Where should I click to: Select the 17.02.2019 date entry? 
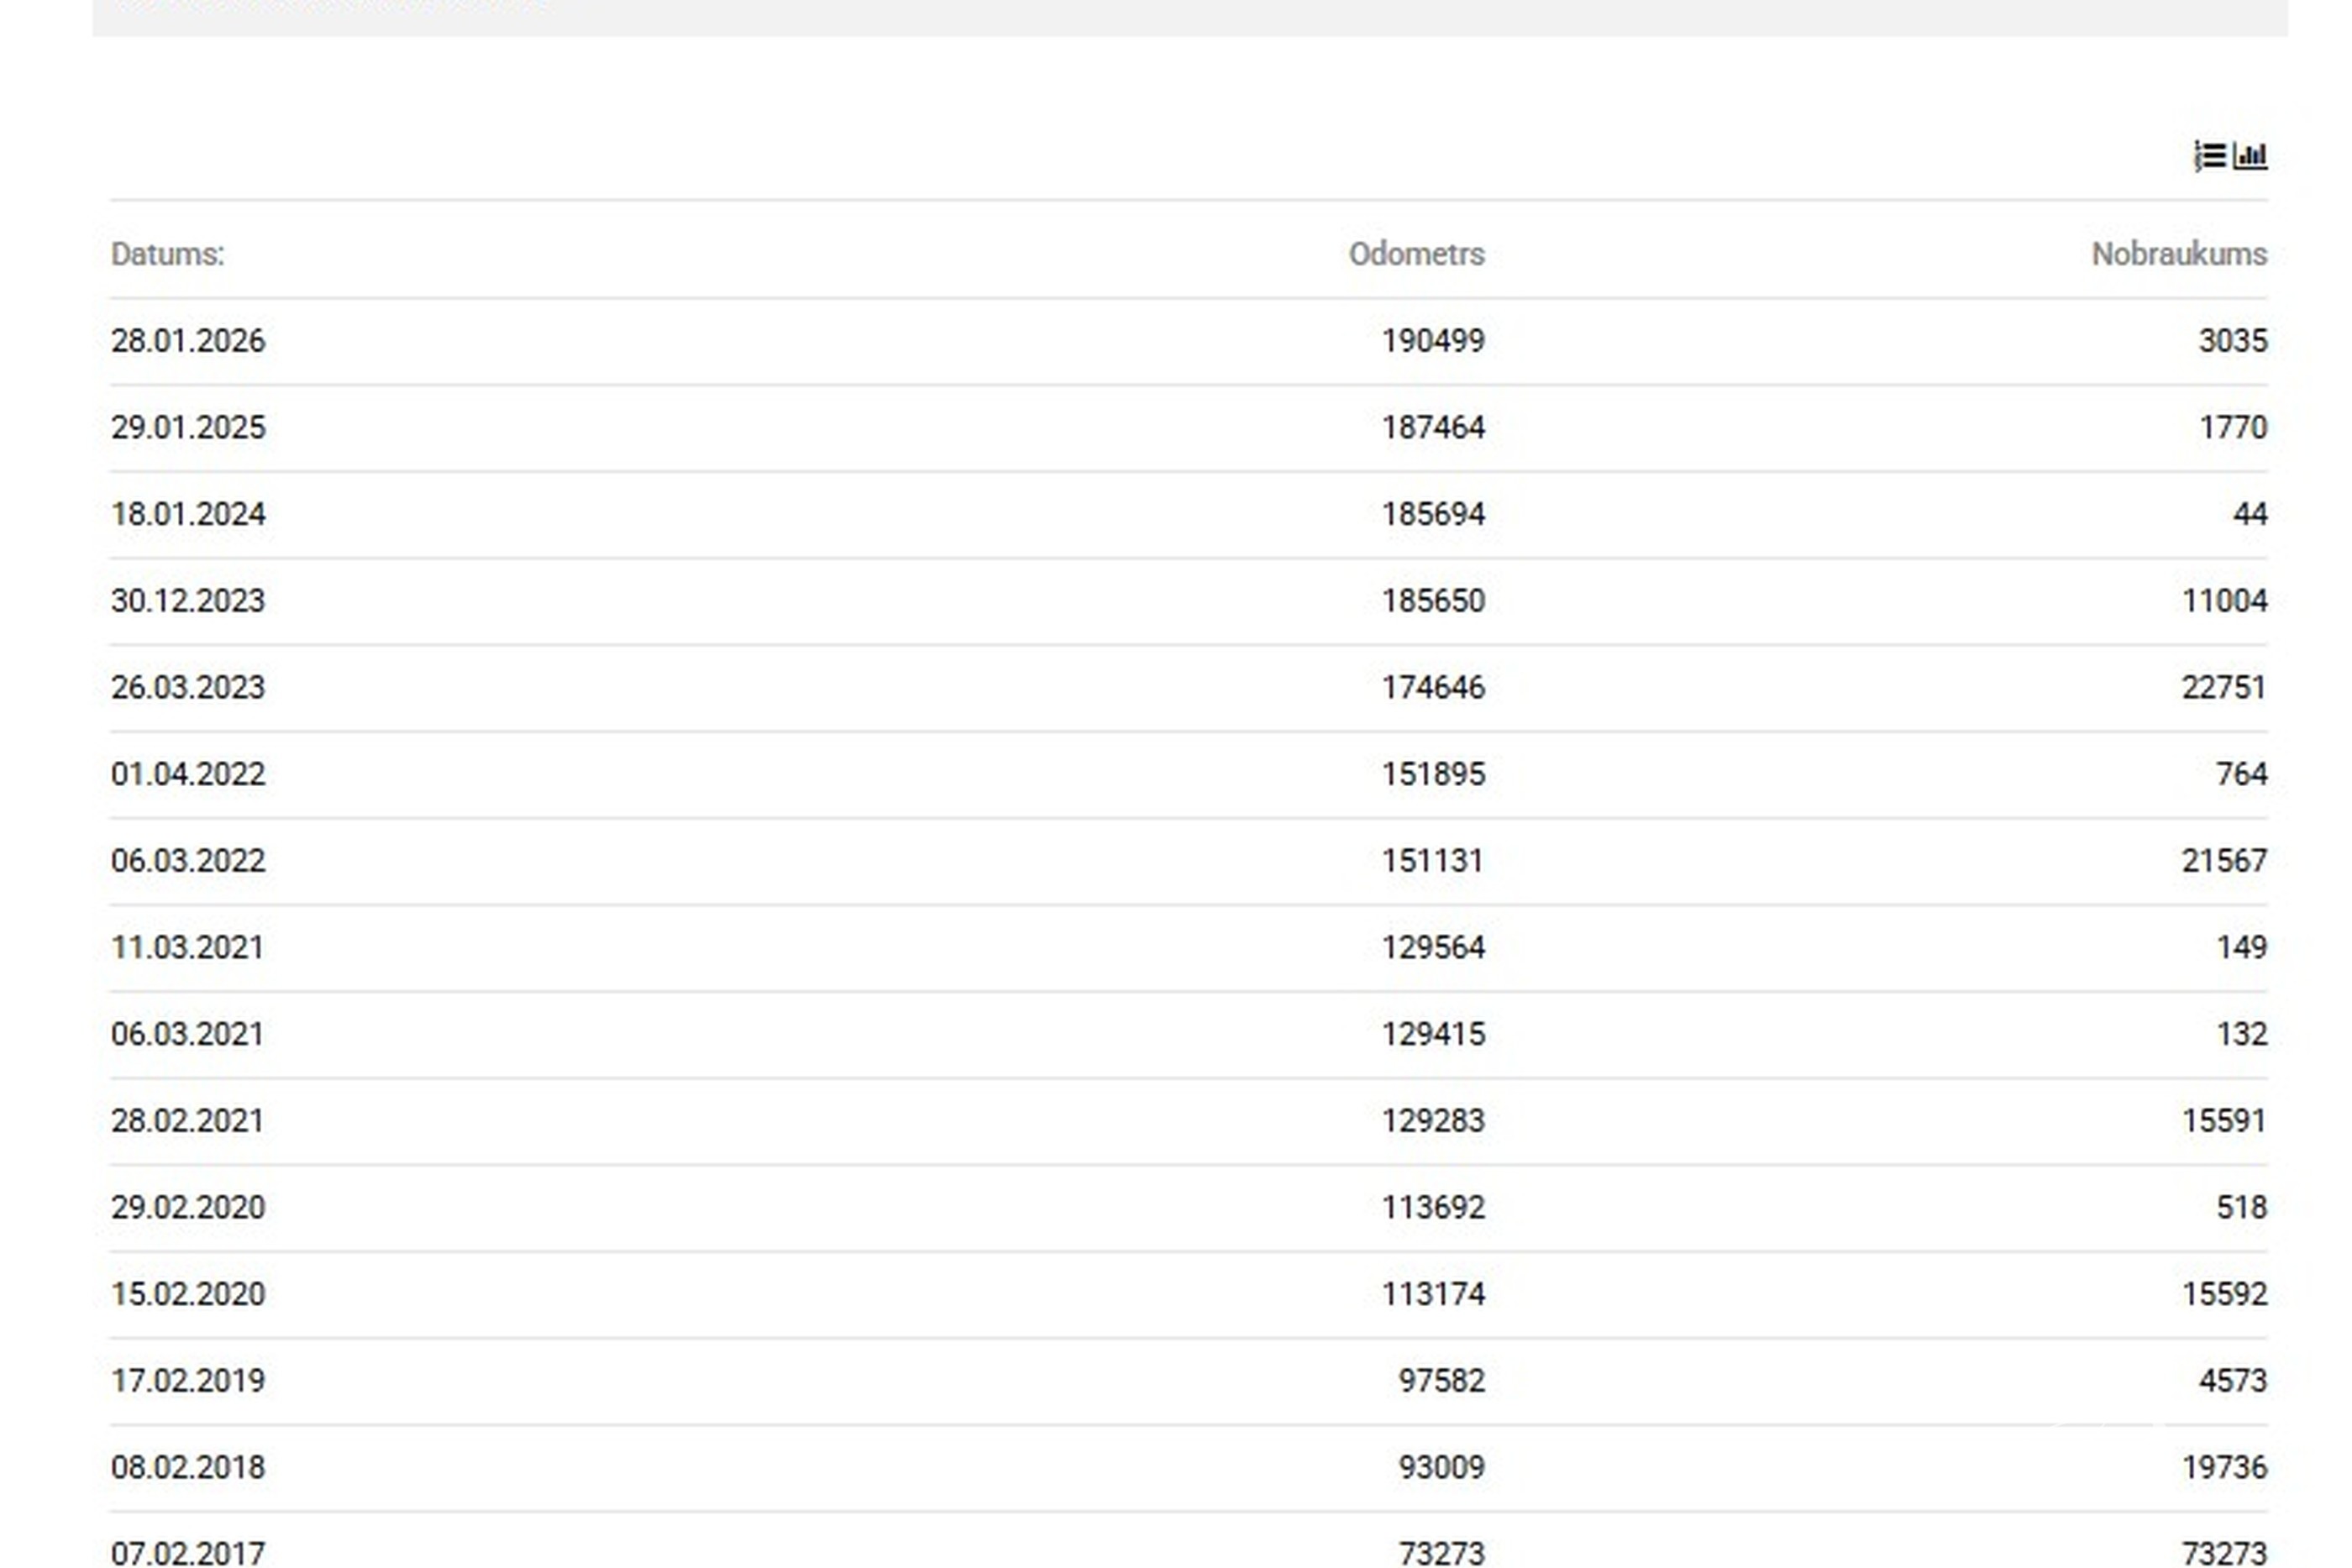188,1381
